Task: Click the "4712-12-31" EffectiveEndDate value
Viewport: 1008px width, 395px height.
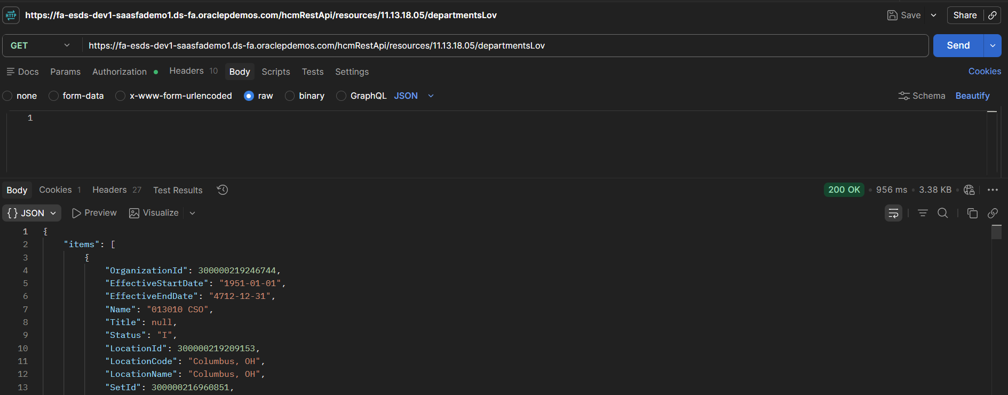Action: [x=240, y=297]
